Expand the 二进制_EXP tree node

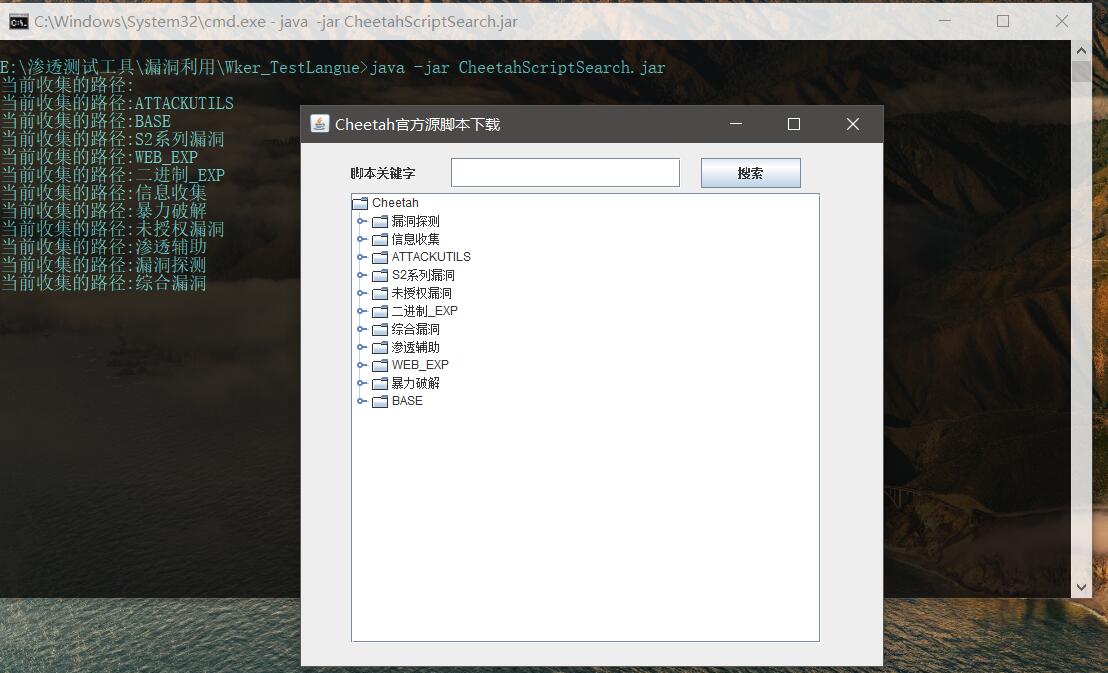pyautogui.click(x=362, y=311)
